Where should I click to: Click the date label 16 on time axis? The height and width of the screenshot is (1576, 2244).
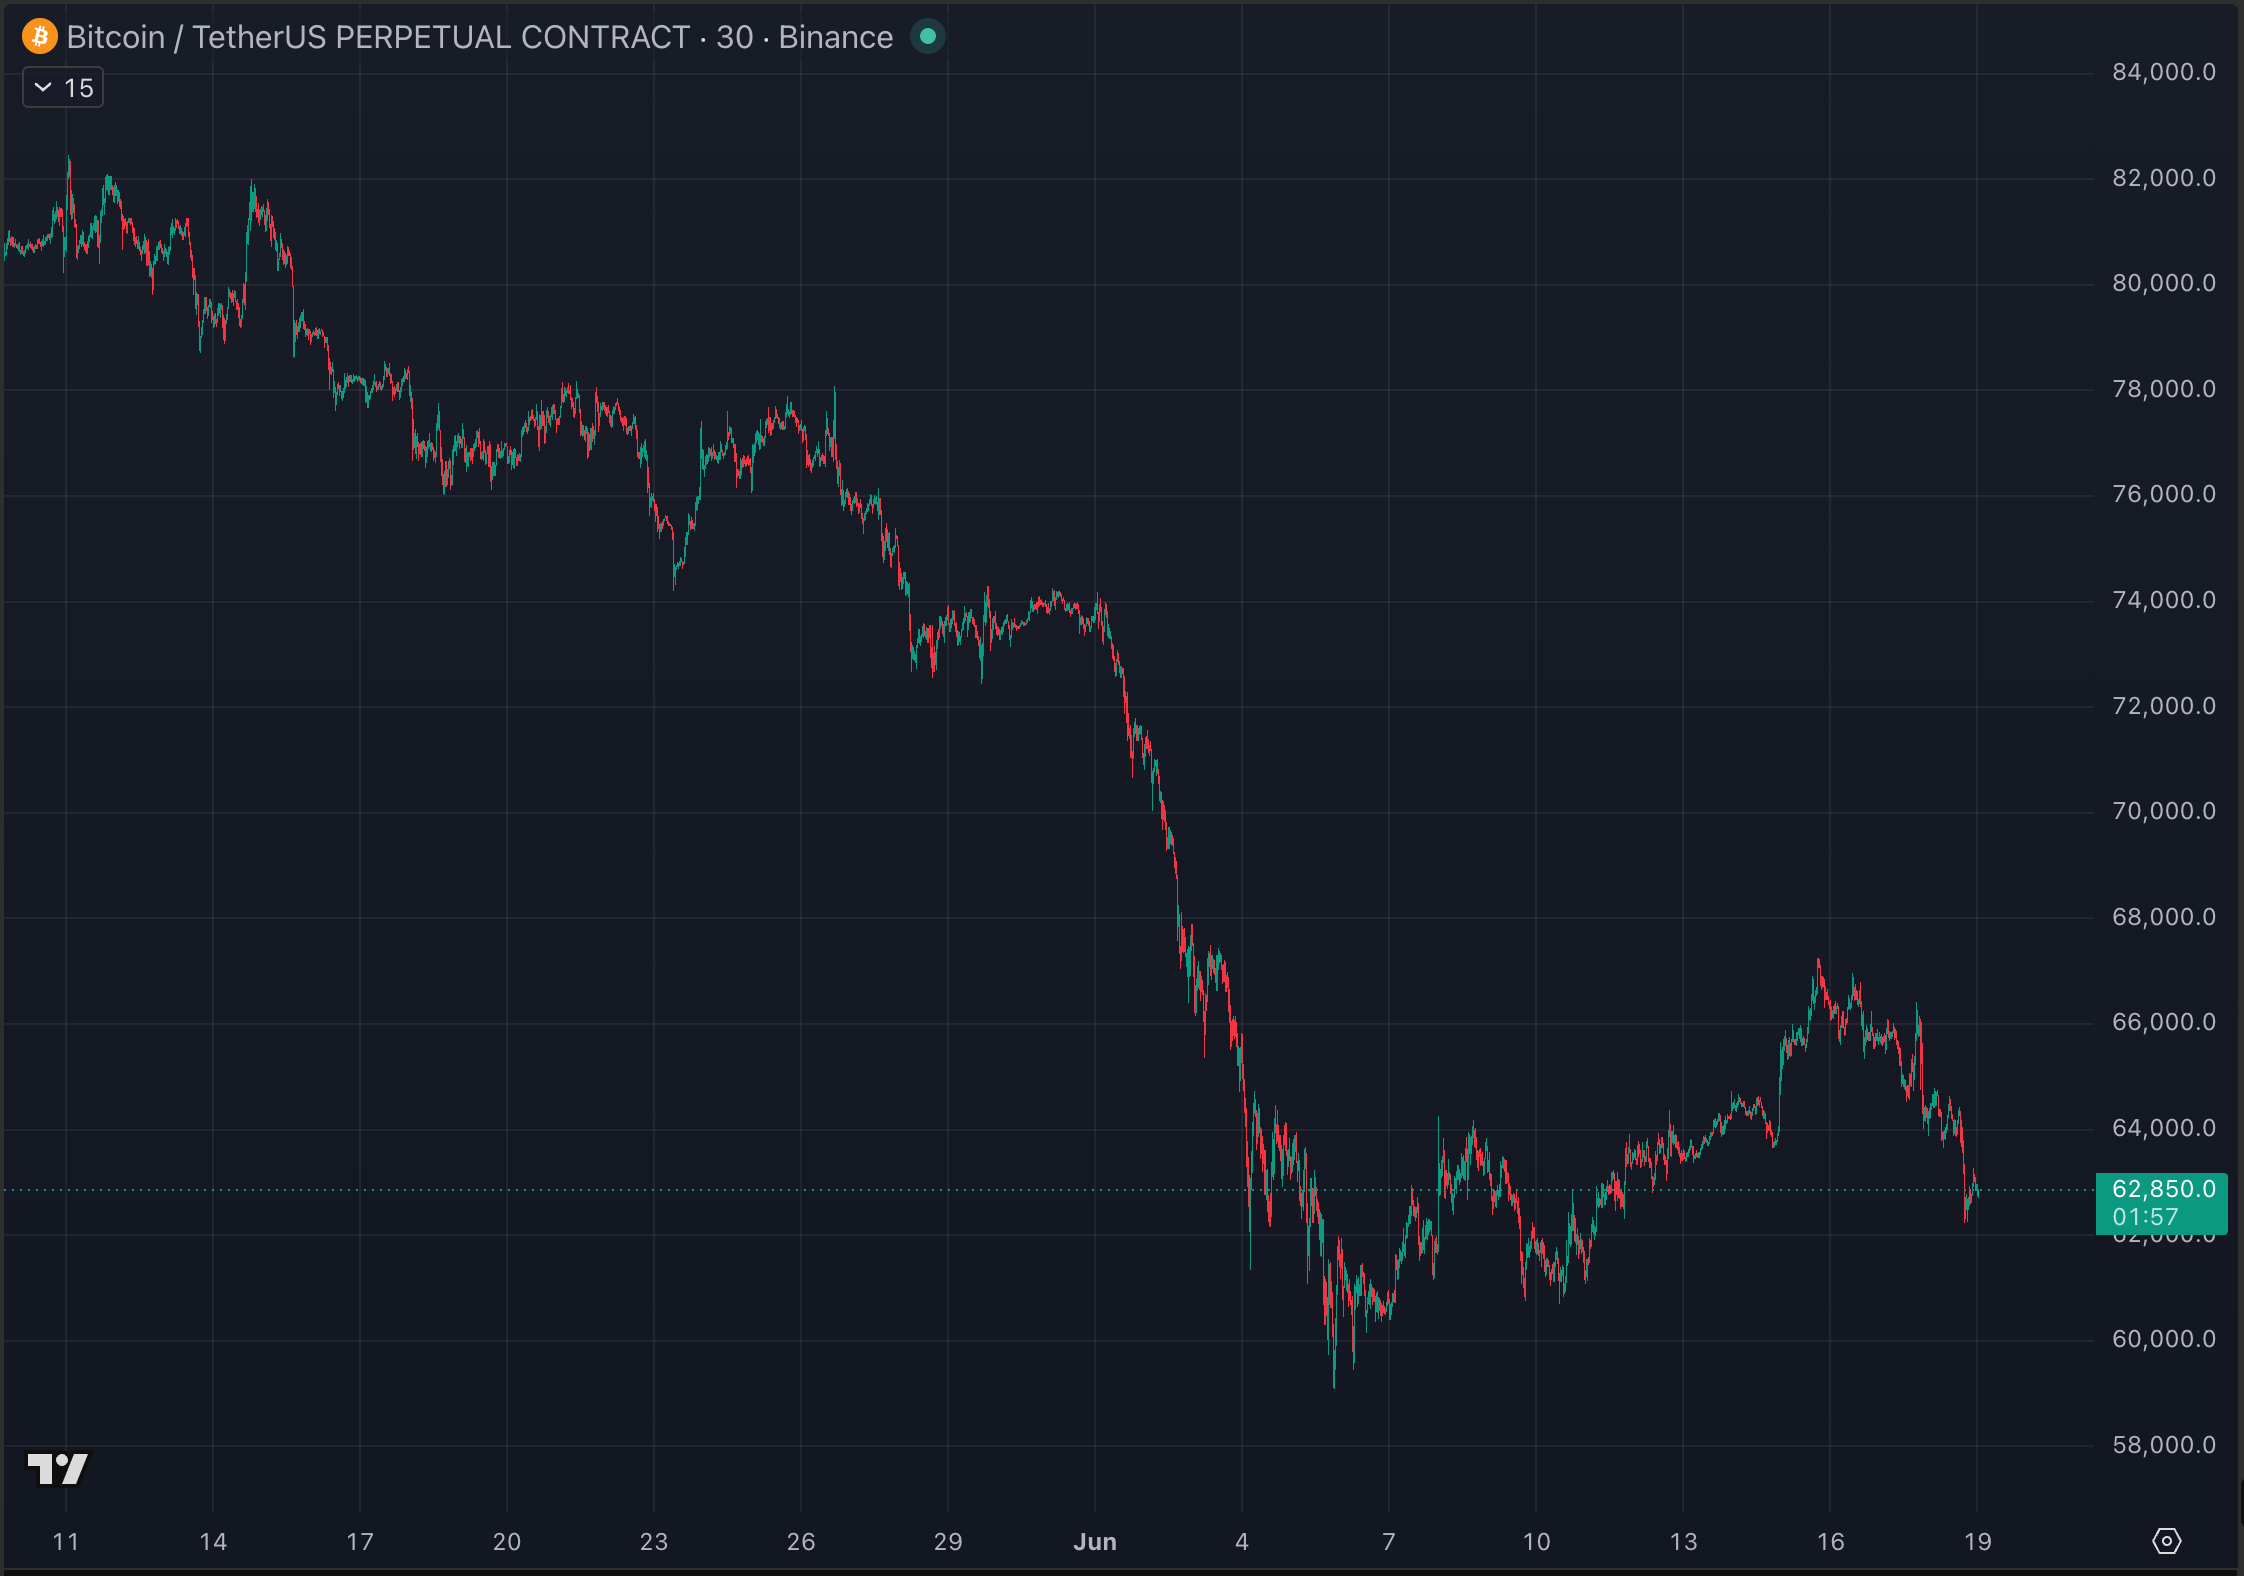pyautogui.click(x=1830, y=1542)
